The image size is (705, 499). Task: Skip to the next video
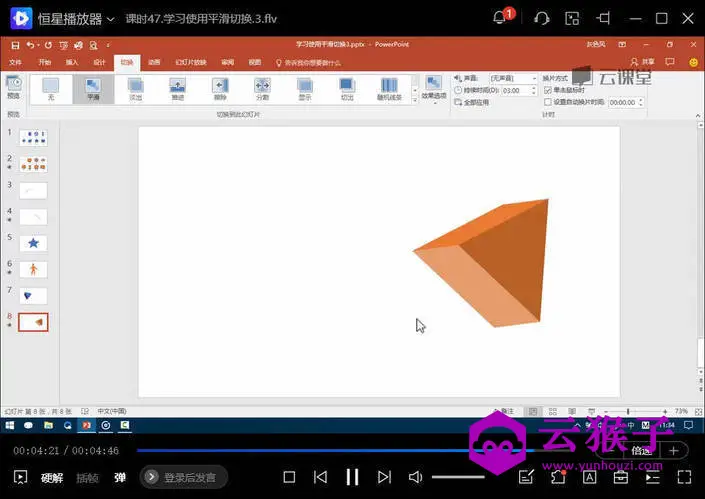[384, 477]
